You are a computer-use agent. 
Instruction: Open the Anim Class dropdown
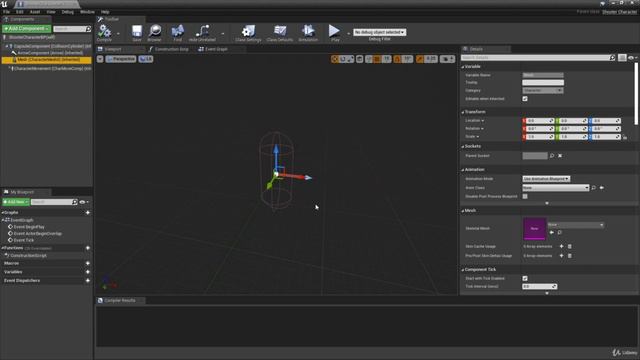point(556,188)
